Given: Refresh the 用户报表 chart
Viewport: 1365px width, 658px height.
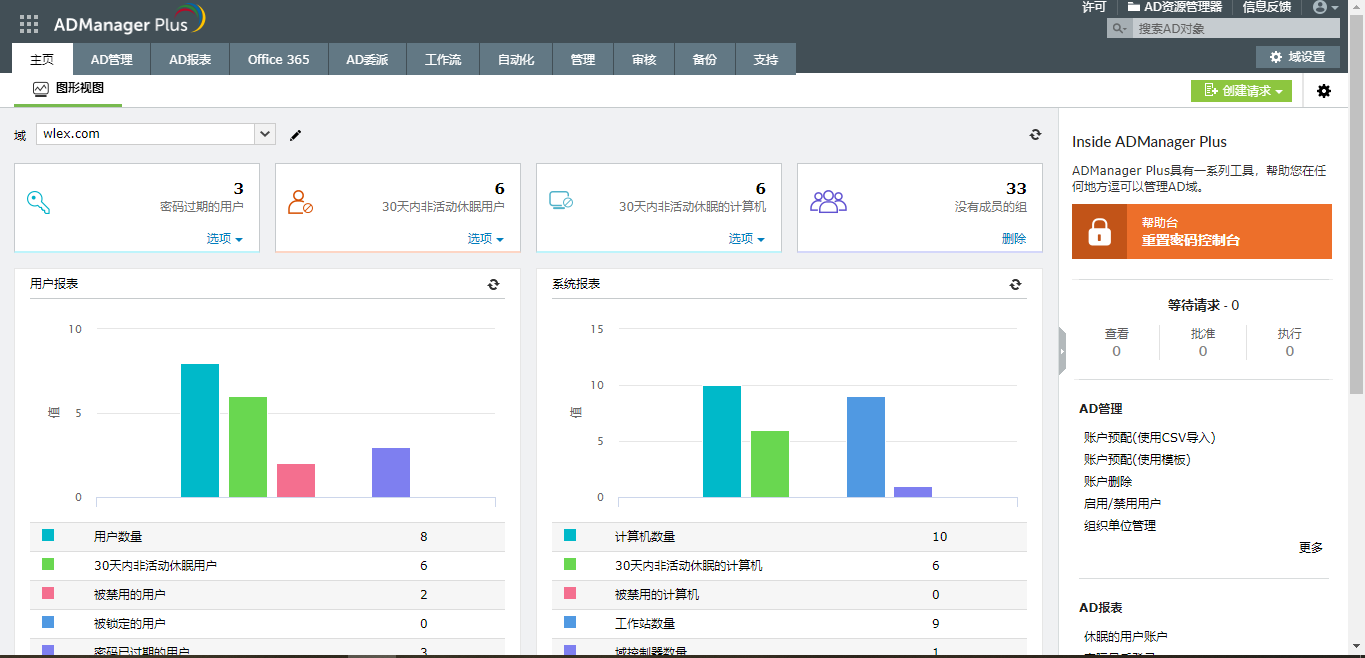Looking at the screenshot, I should click(493, 284).
